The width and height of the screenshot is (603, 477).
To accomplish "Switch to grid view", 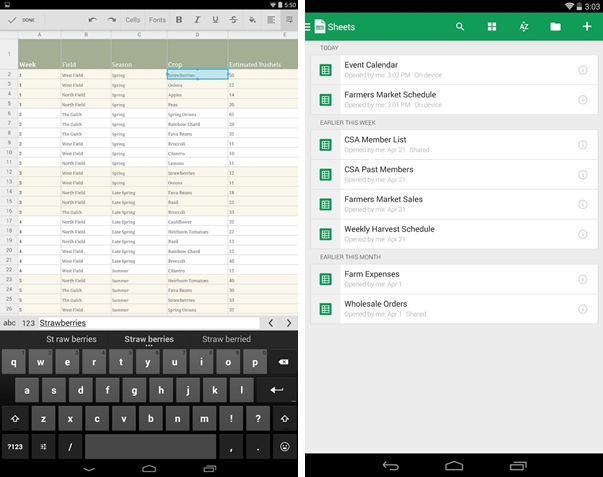I will tap(492, 27).
